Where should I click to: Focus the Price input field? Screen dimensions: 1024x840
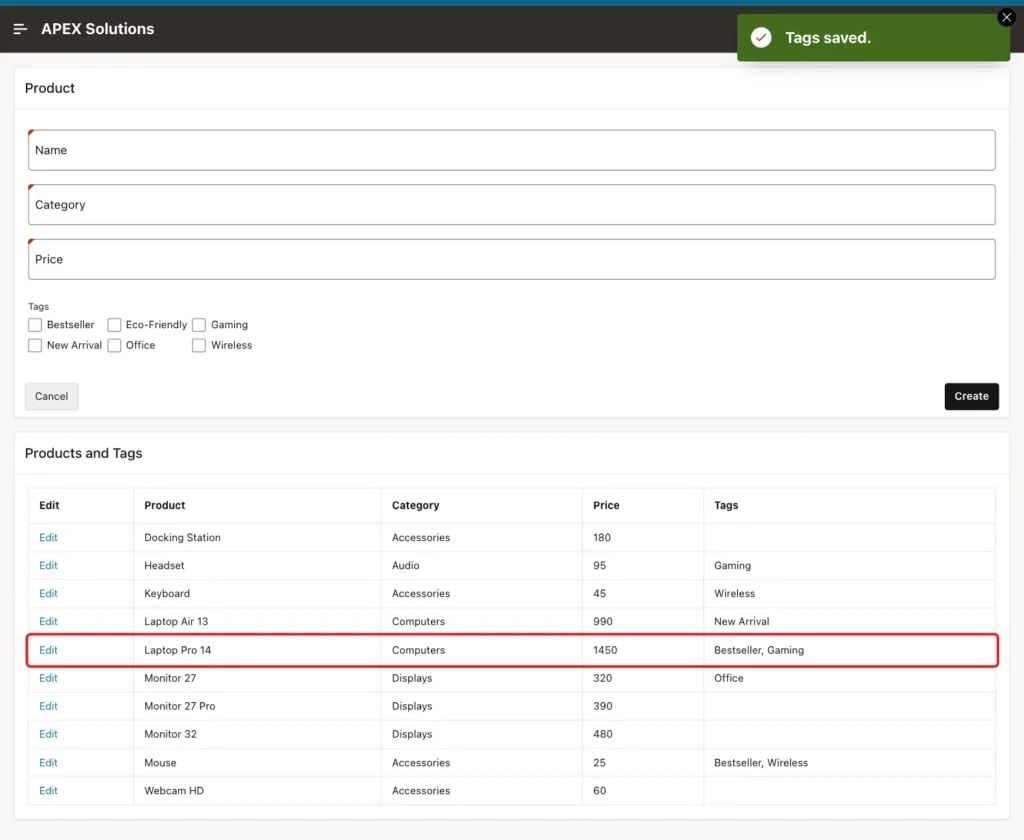click(511, 259)
